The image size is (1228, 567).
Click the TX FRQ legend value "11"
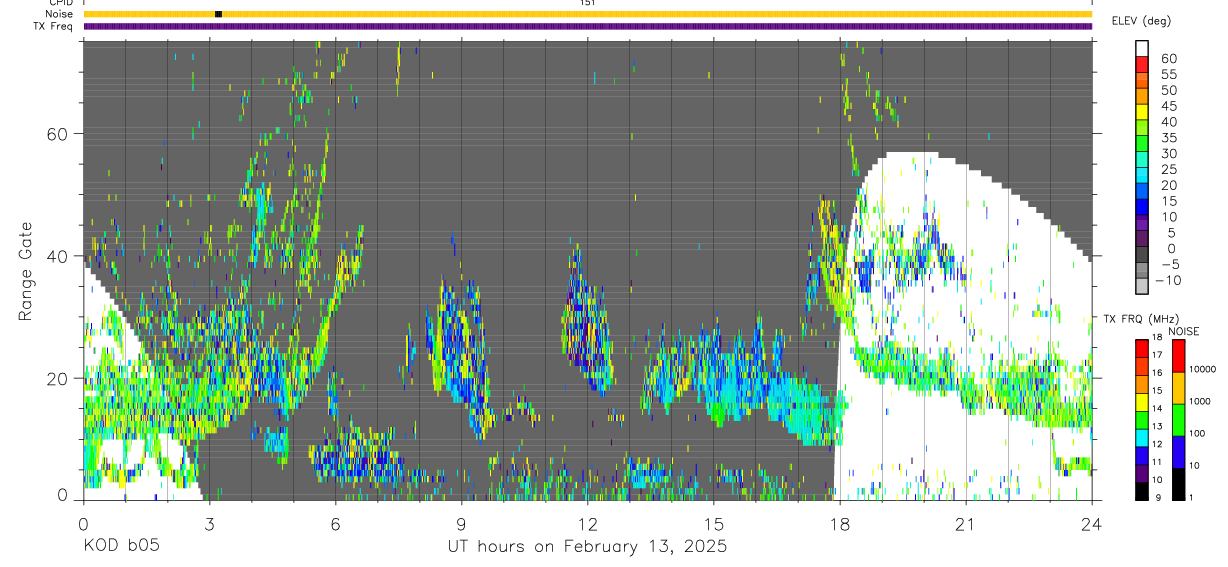click(x=1159, y=462)
